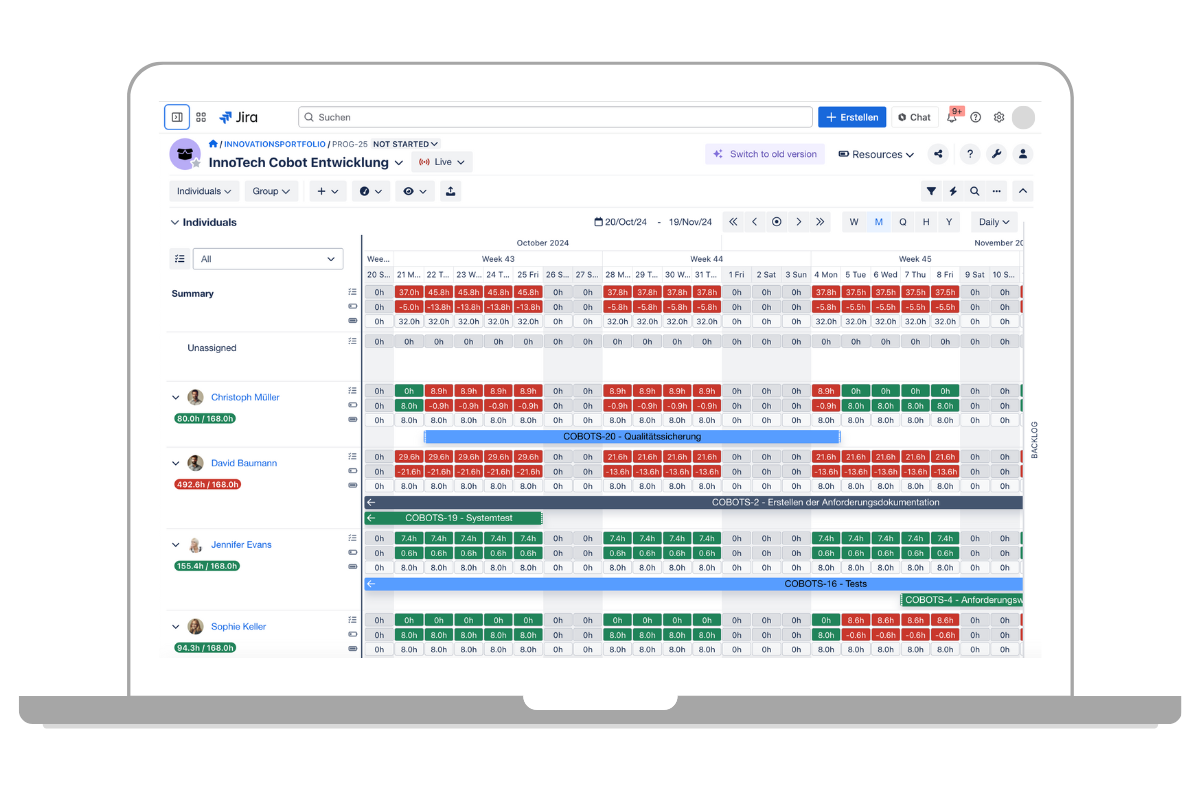Click the task-list icon in the Summary row
The image size is (1200, 790).
tap(352, 292)
